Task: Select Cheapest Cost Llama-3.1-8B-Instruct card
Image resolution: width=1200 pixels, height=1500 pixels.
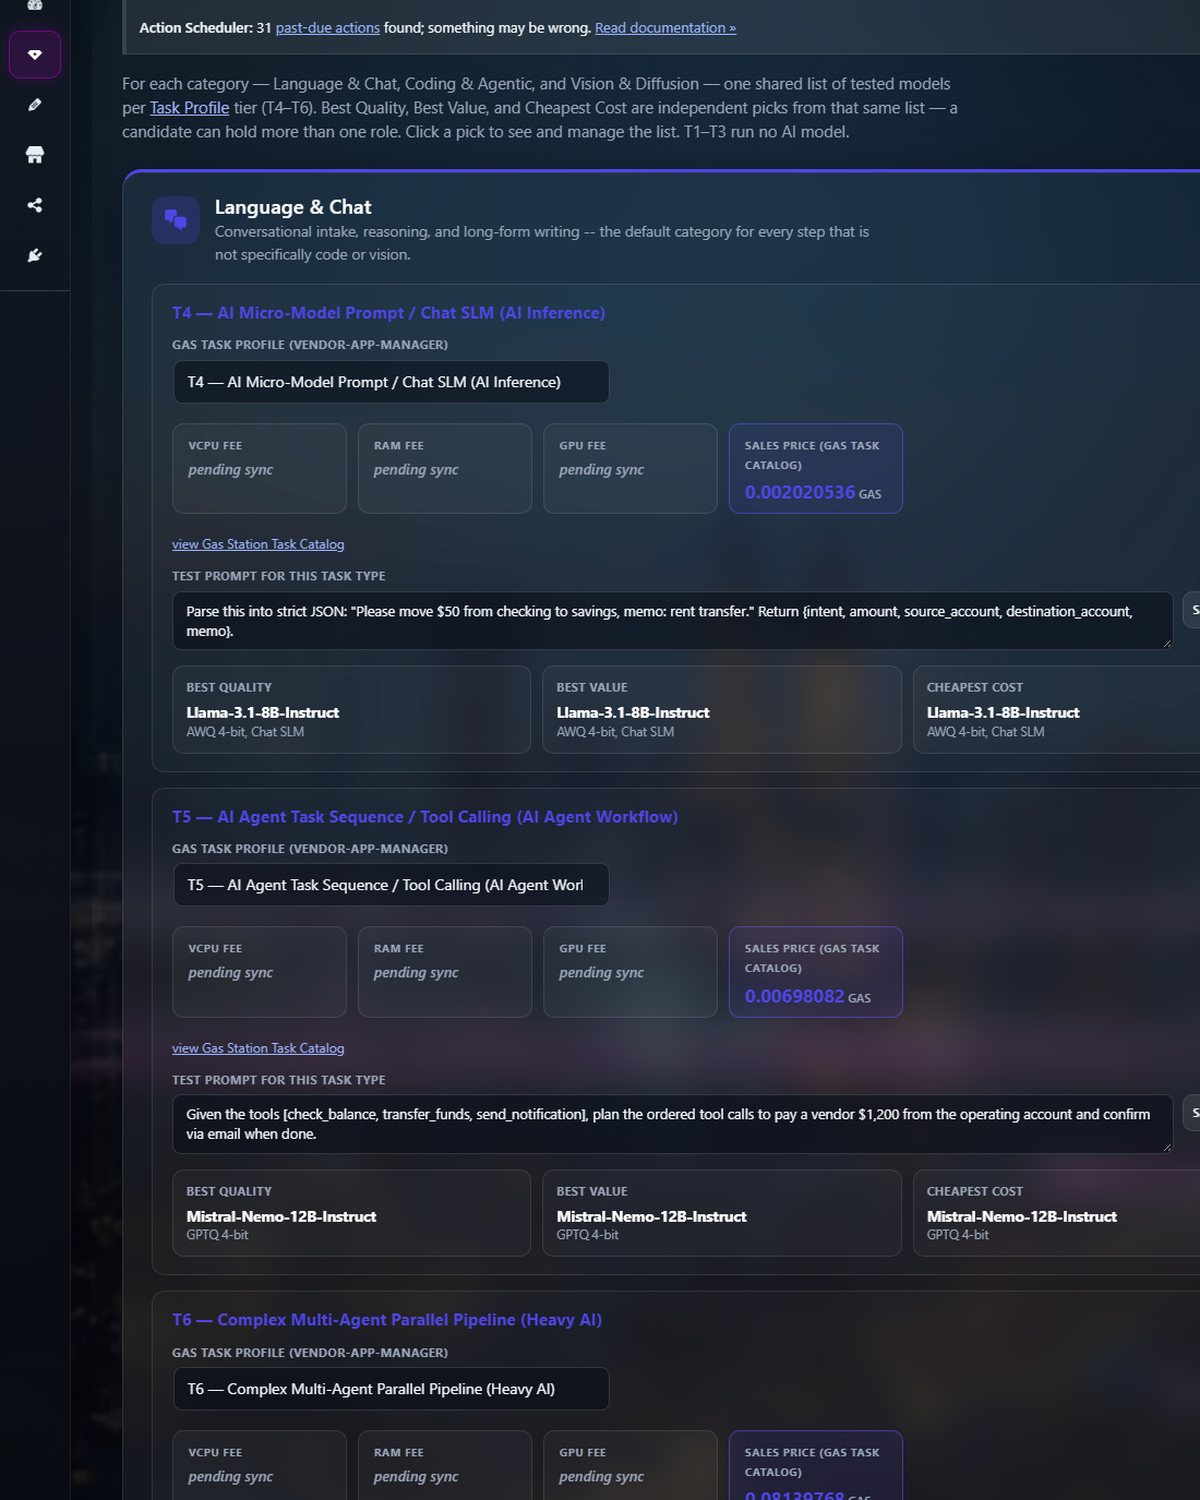Action: click(1057, 709)
